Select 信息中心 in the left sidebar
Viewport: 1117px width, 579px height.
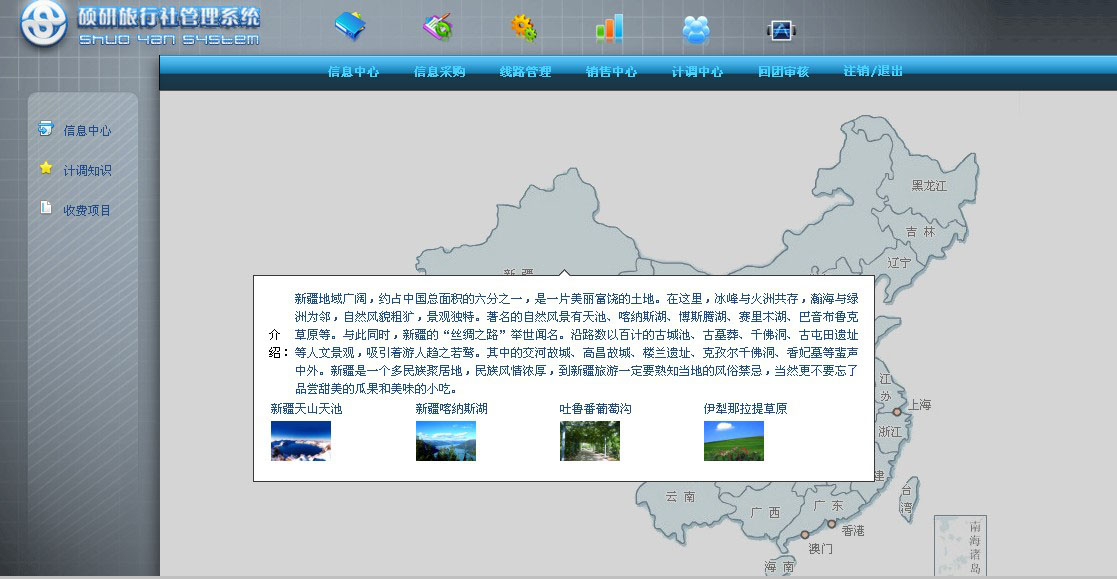click(x=87, y=131)
